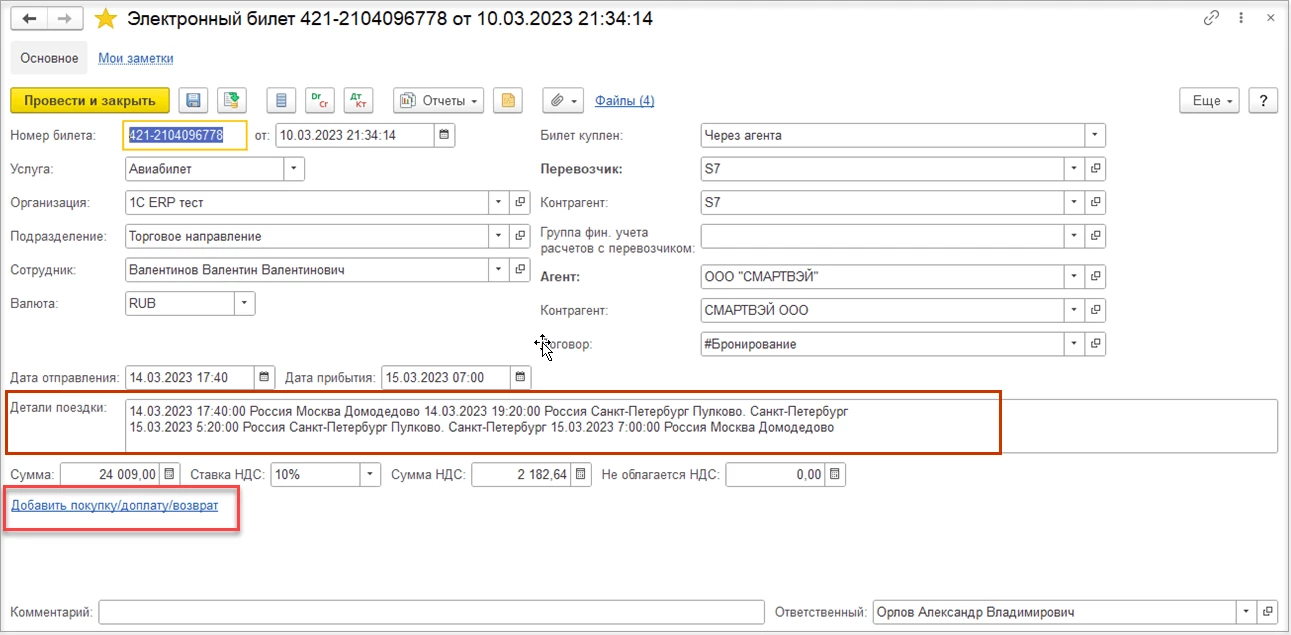Copy link with the chain icon
This screenshot has height=635, width=1291.
[1212, 18]
